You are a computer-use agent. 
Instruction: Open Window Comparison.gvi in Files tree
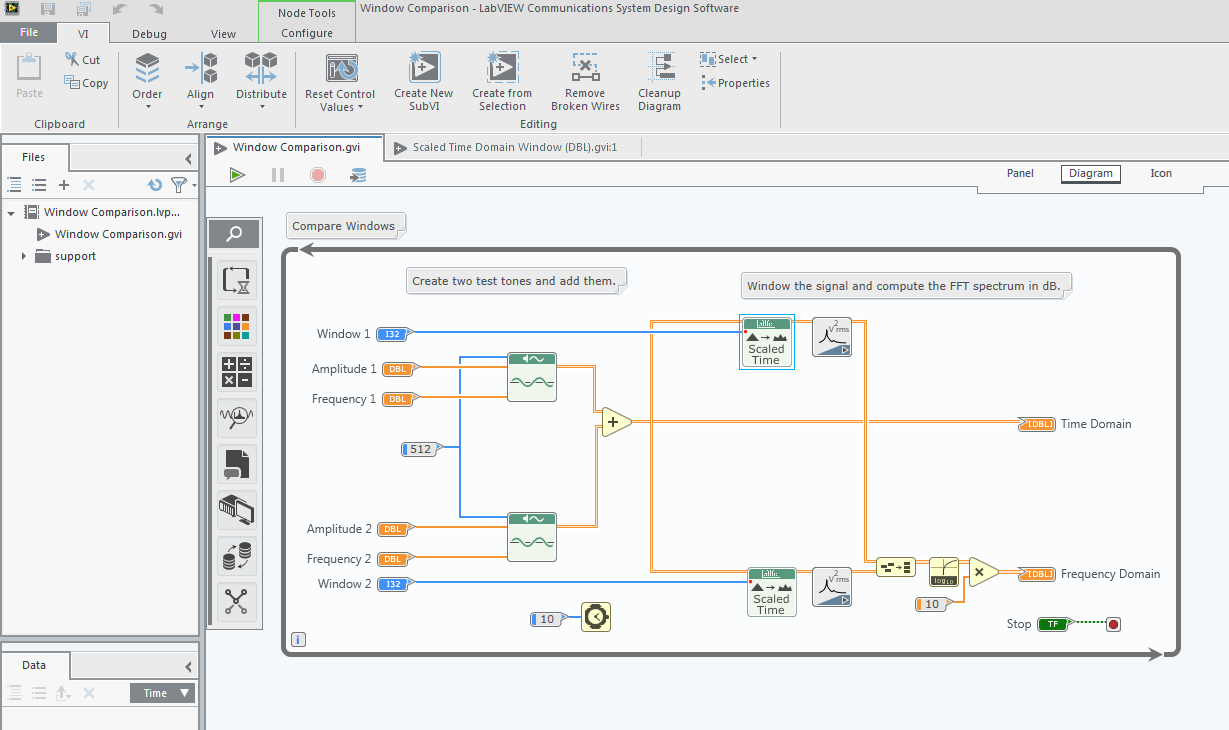point(118,234)
